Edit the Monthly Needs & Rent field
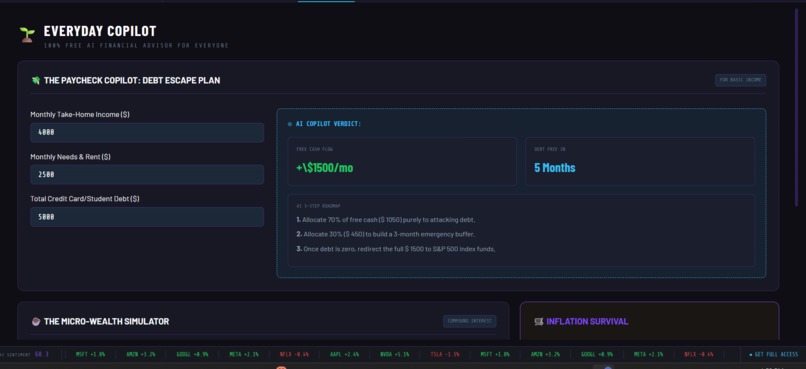 [147, 175]
